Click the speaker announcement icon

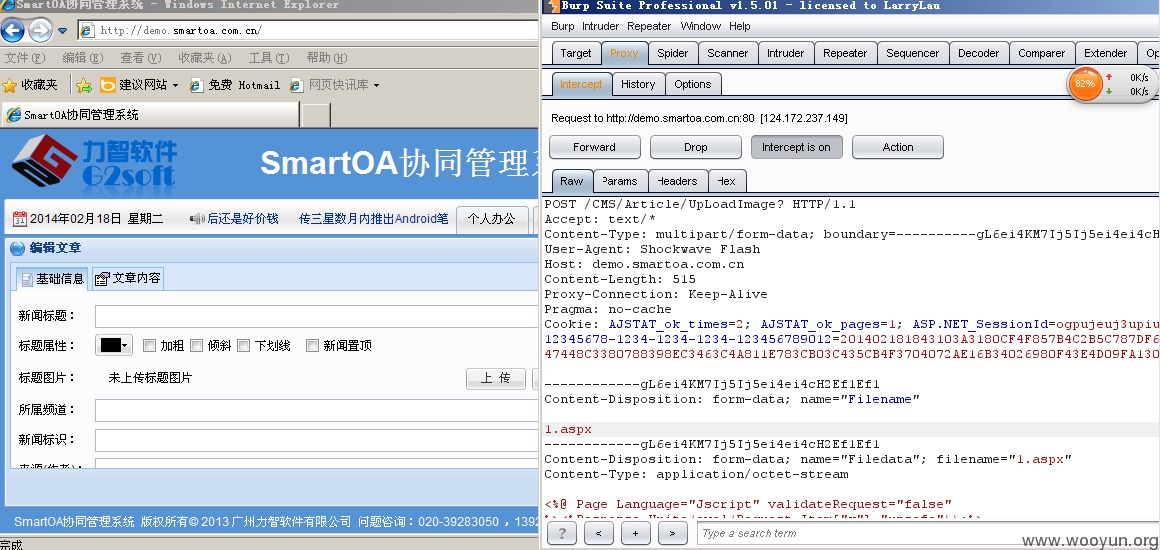197,218
